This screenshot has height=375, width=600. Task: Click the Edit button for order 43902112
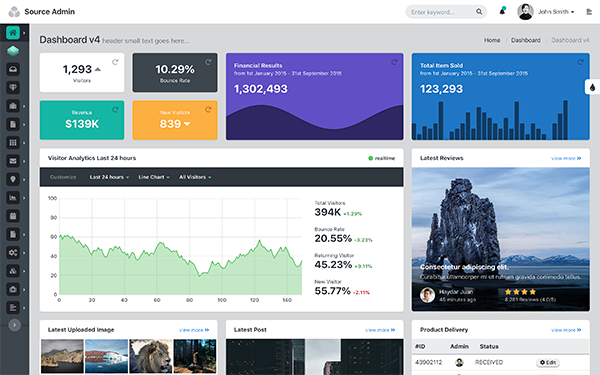click(548, 362)
